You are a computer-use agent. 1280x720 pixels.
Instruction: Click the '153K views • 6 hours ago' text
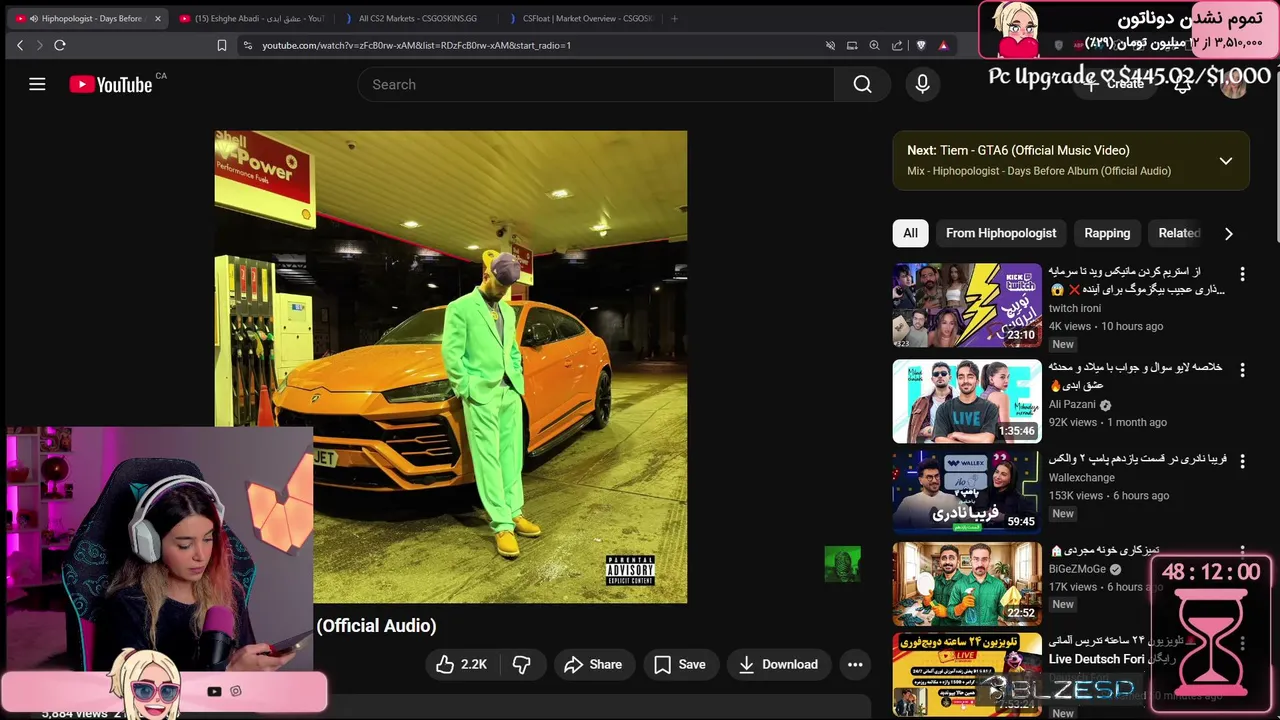point(1108,495)
